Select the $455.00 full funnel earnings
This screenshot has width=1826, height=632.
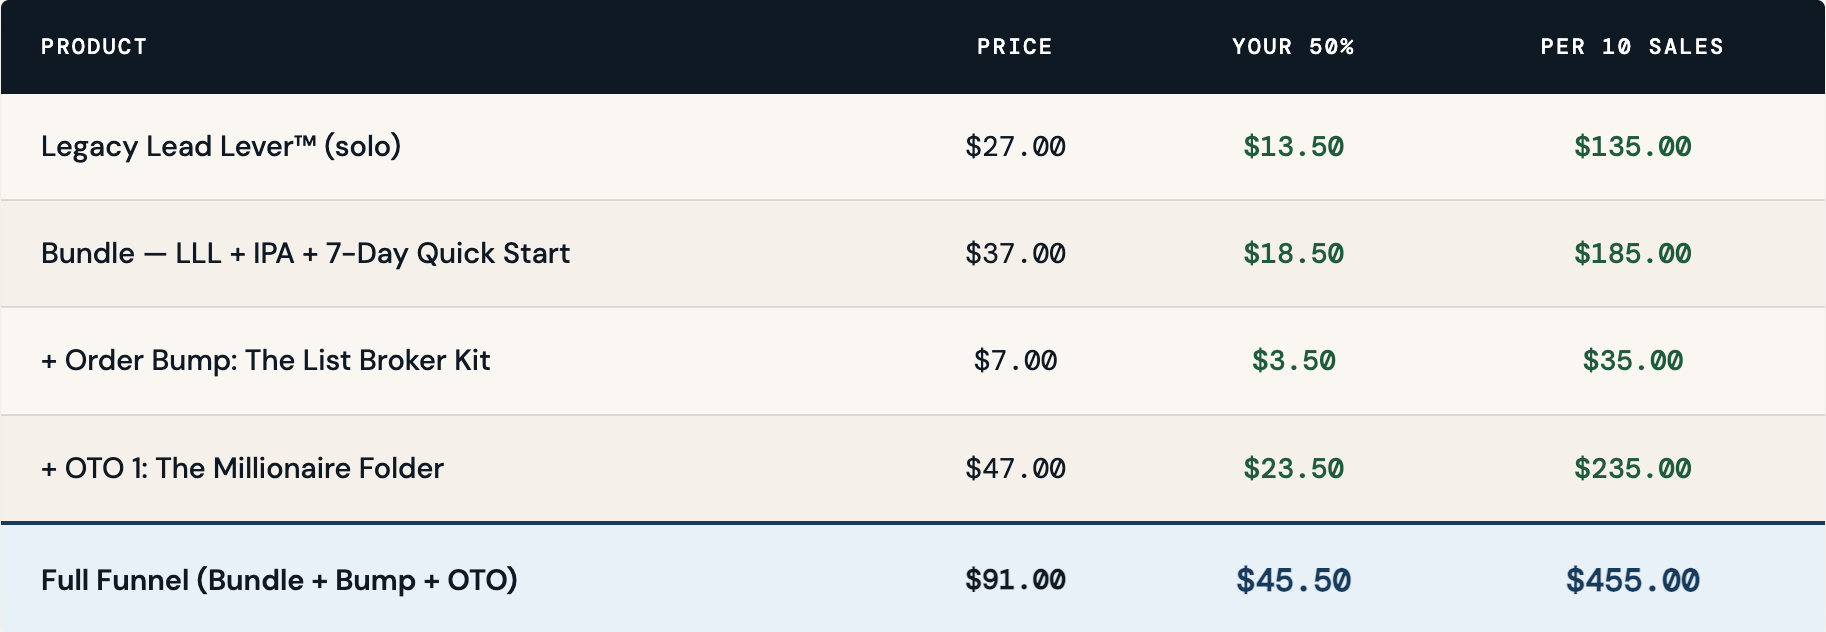coord(1632,581)
